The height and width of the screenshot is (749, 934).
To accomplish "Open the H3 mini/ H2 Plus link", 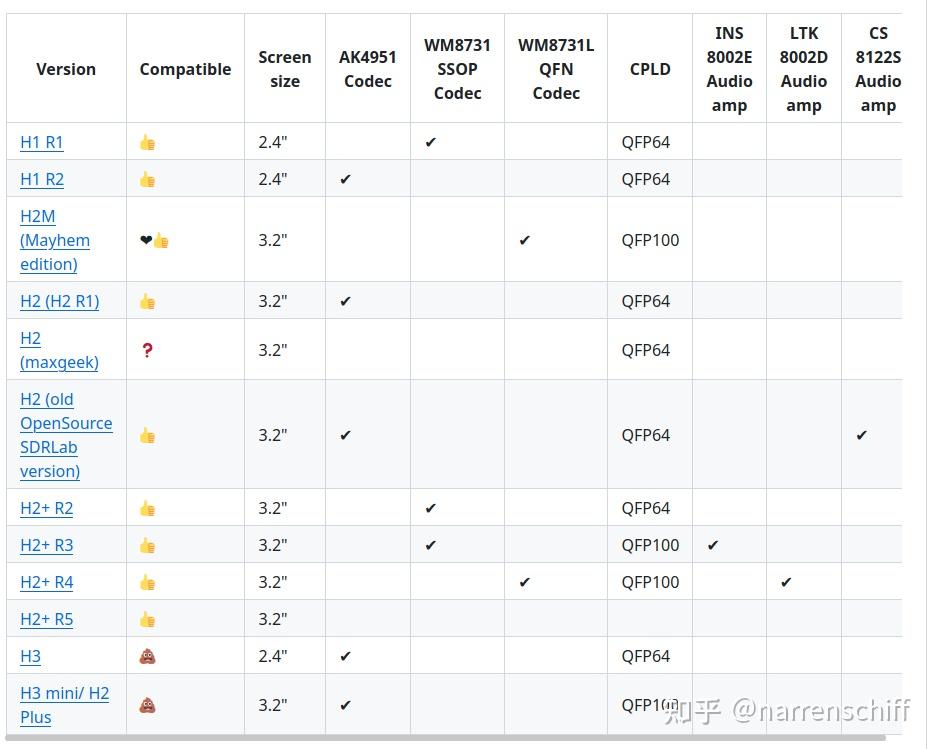I will pyautogui.click(x=65, y=704).
